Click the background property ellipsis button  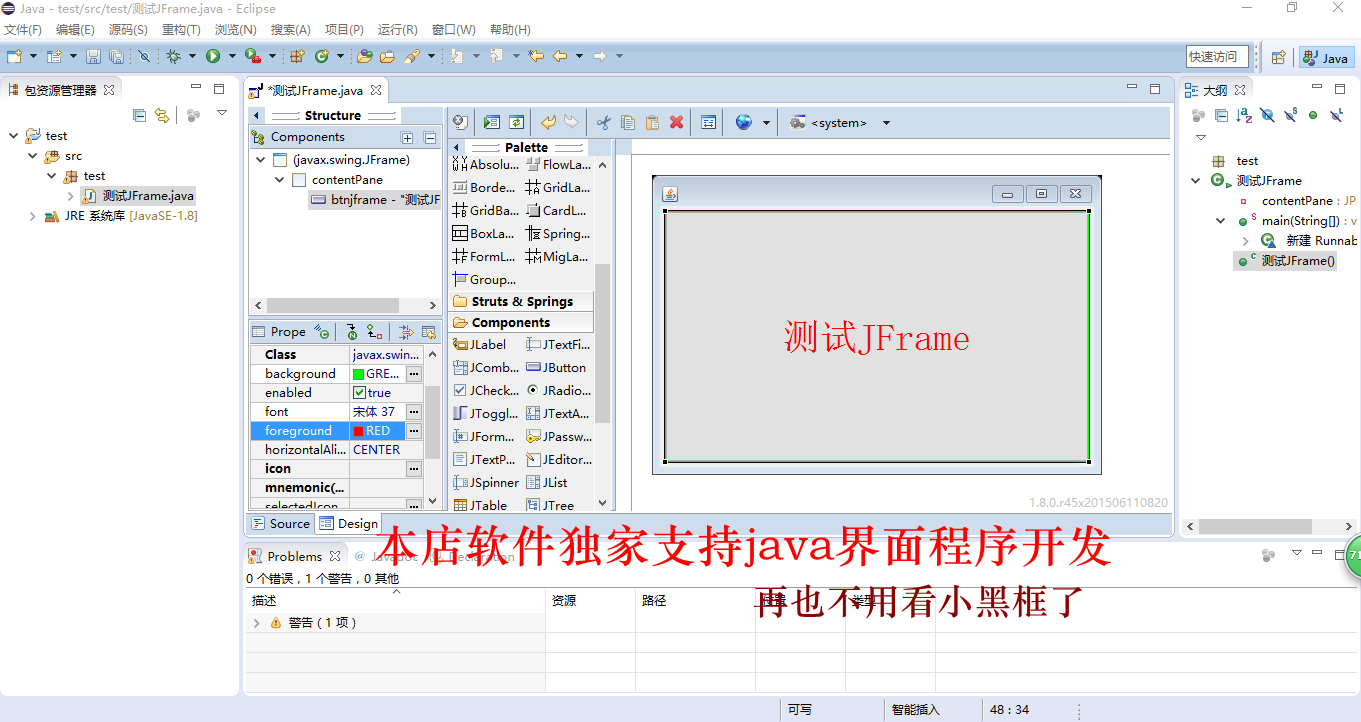click(413, 374)
